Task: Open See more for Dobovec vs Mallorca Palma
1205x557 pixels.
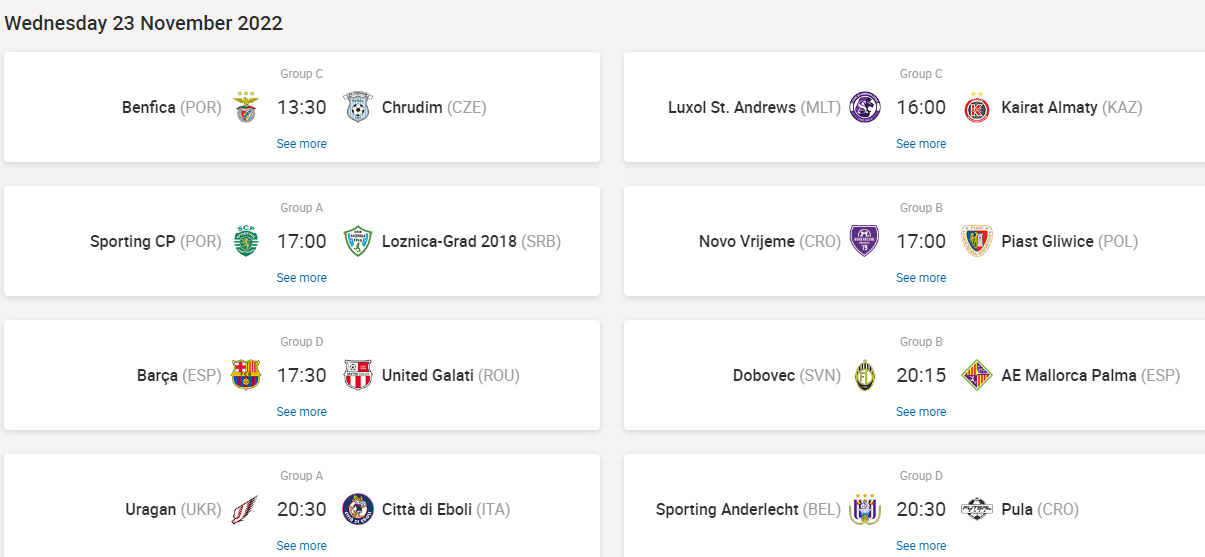Action: click(921, 412)
